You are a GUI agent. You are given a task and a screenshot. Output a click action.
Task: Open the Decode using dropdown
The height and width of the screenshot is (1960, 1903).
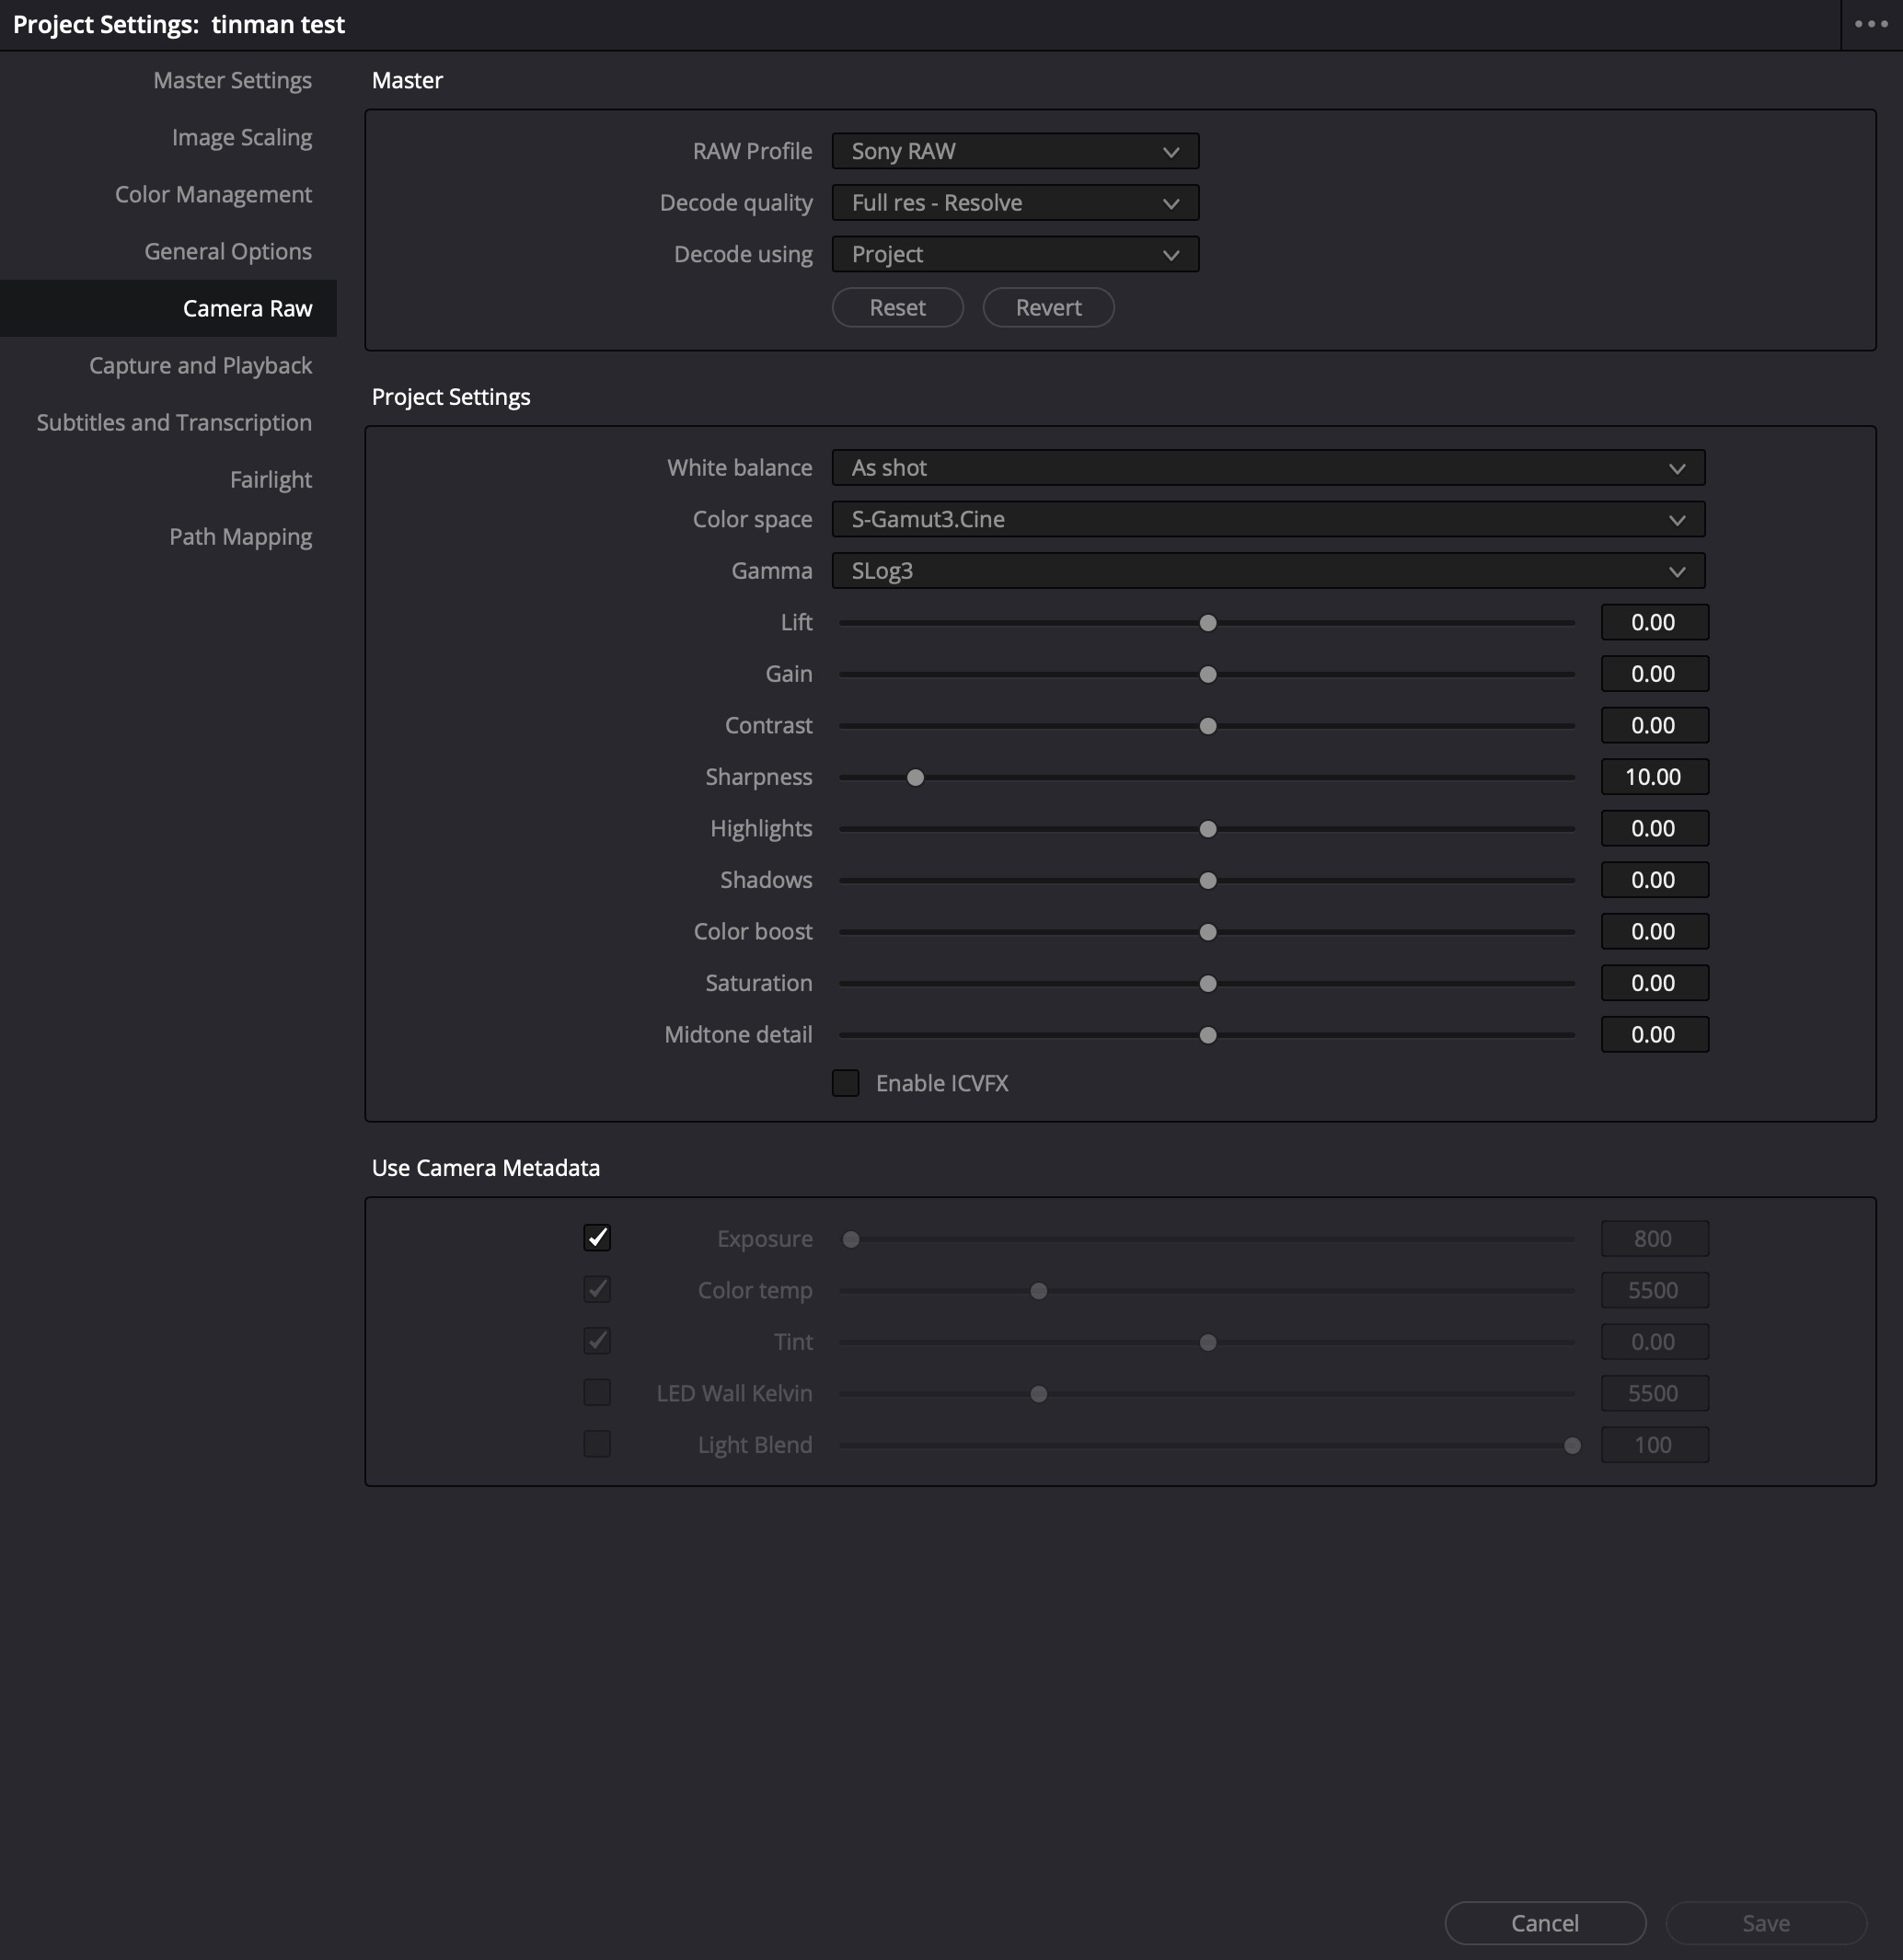(1013, 254)
